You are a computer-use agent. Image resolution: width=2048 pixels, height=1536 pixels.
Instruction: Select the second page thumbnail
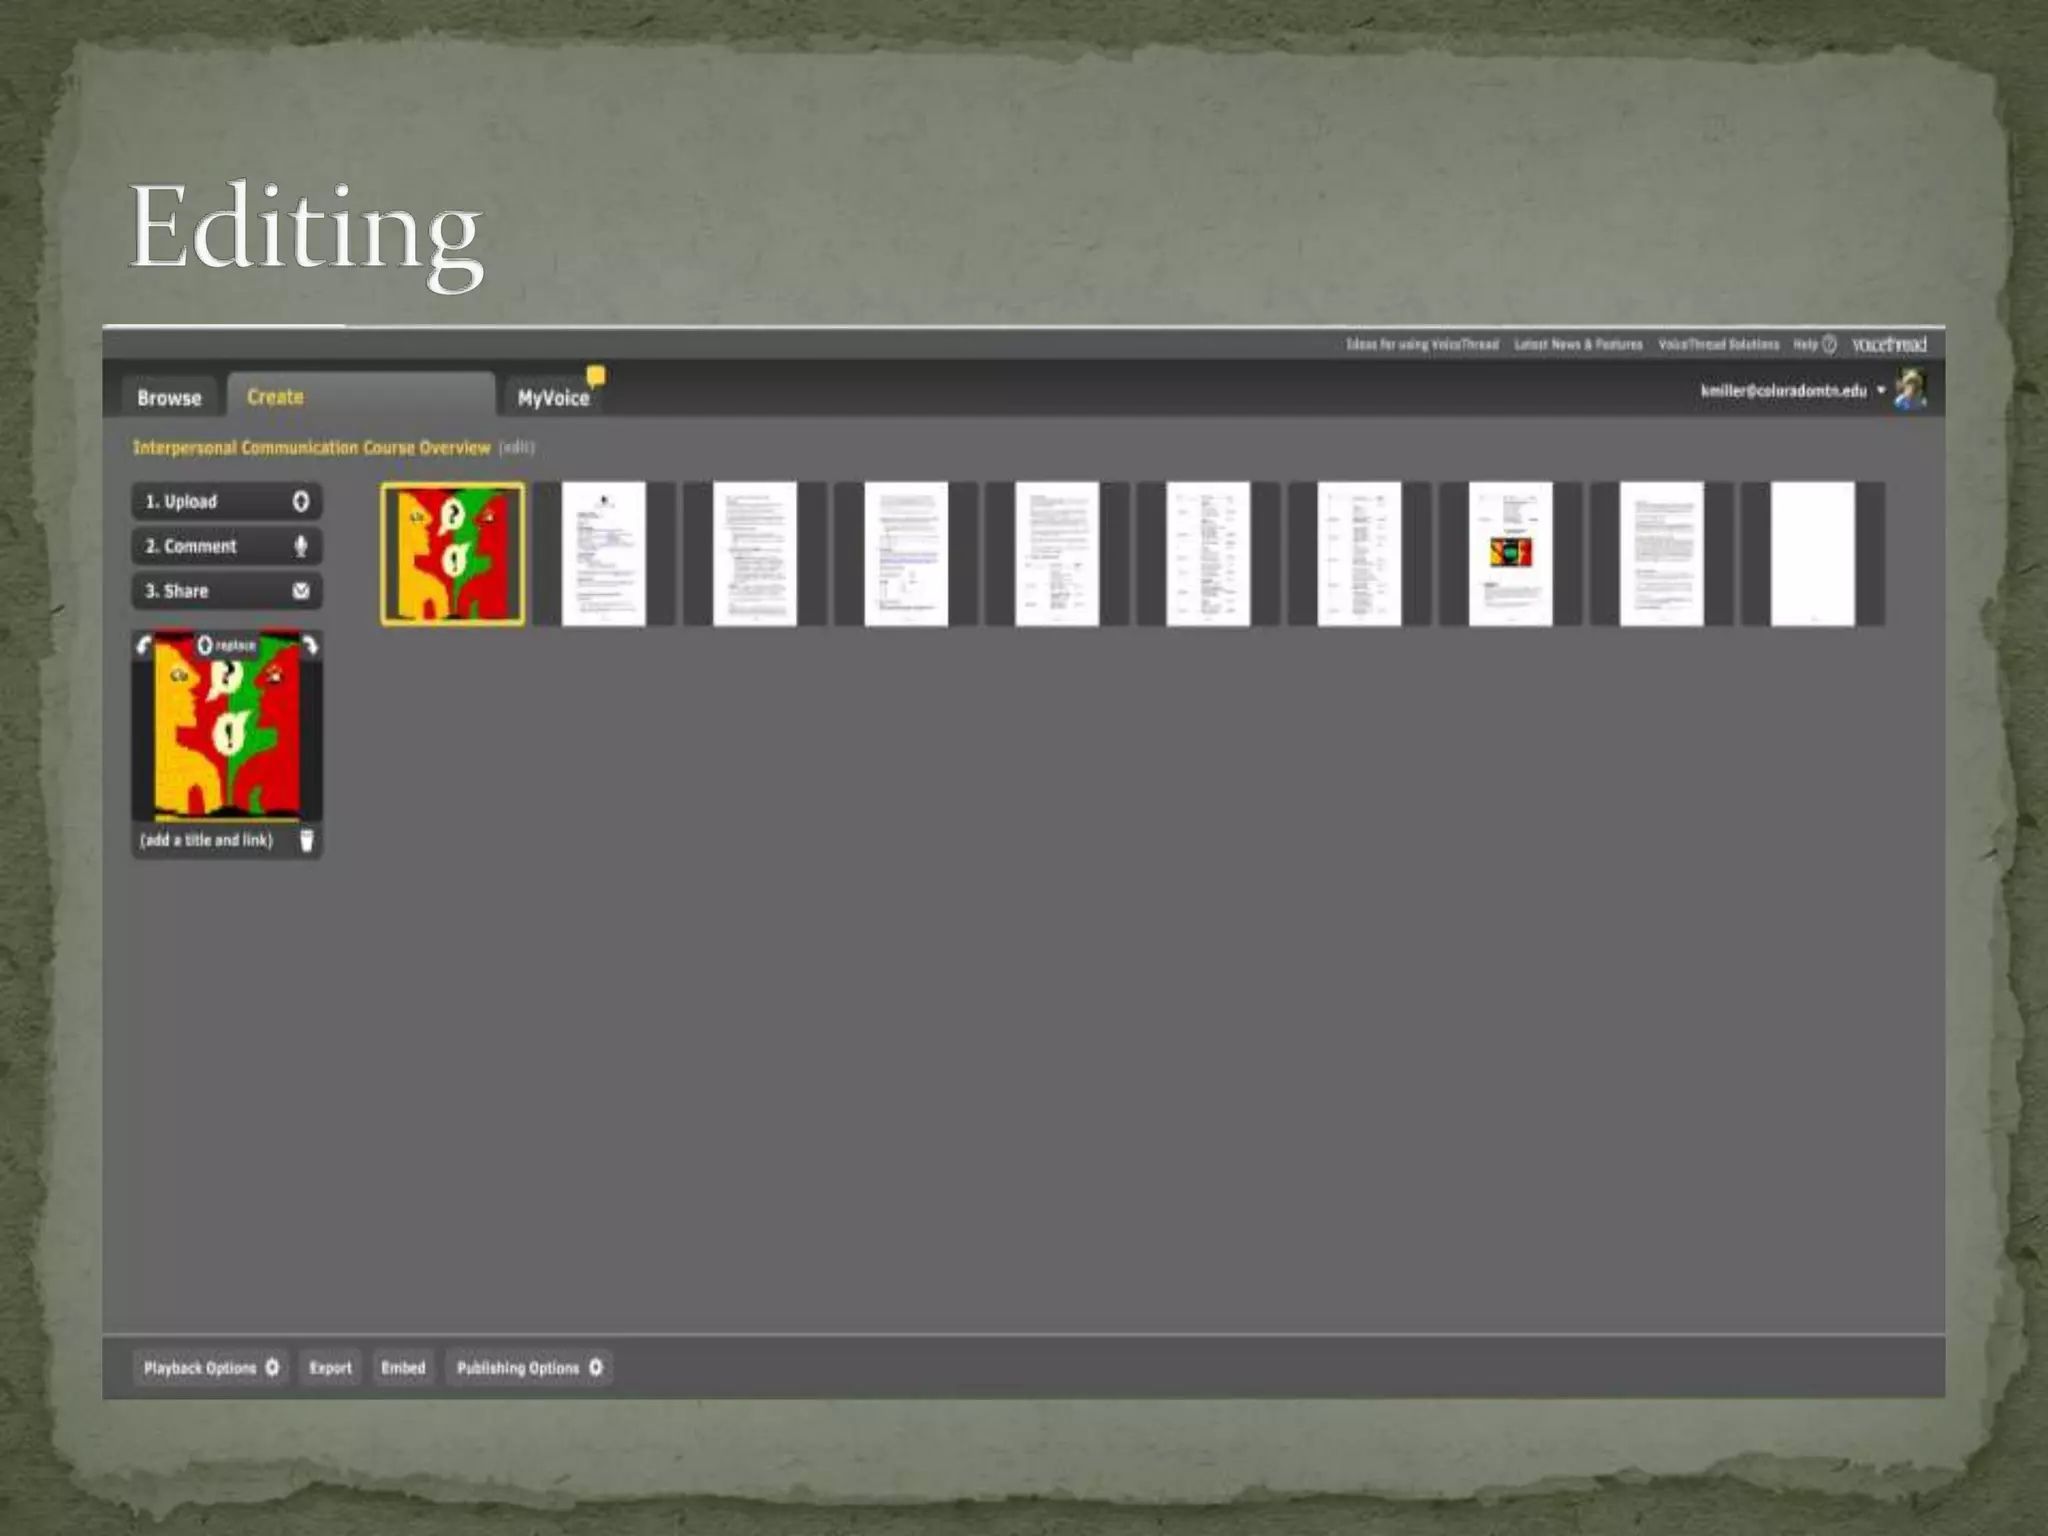click(603, 554)
